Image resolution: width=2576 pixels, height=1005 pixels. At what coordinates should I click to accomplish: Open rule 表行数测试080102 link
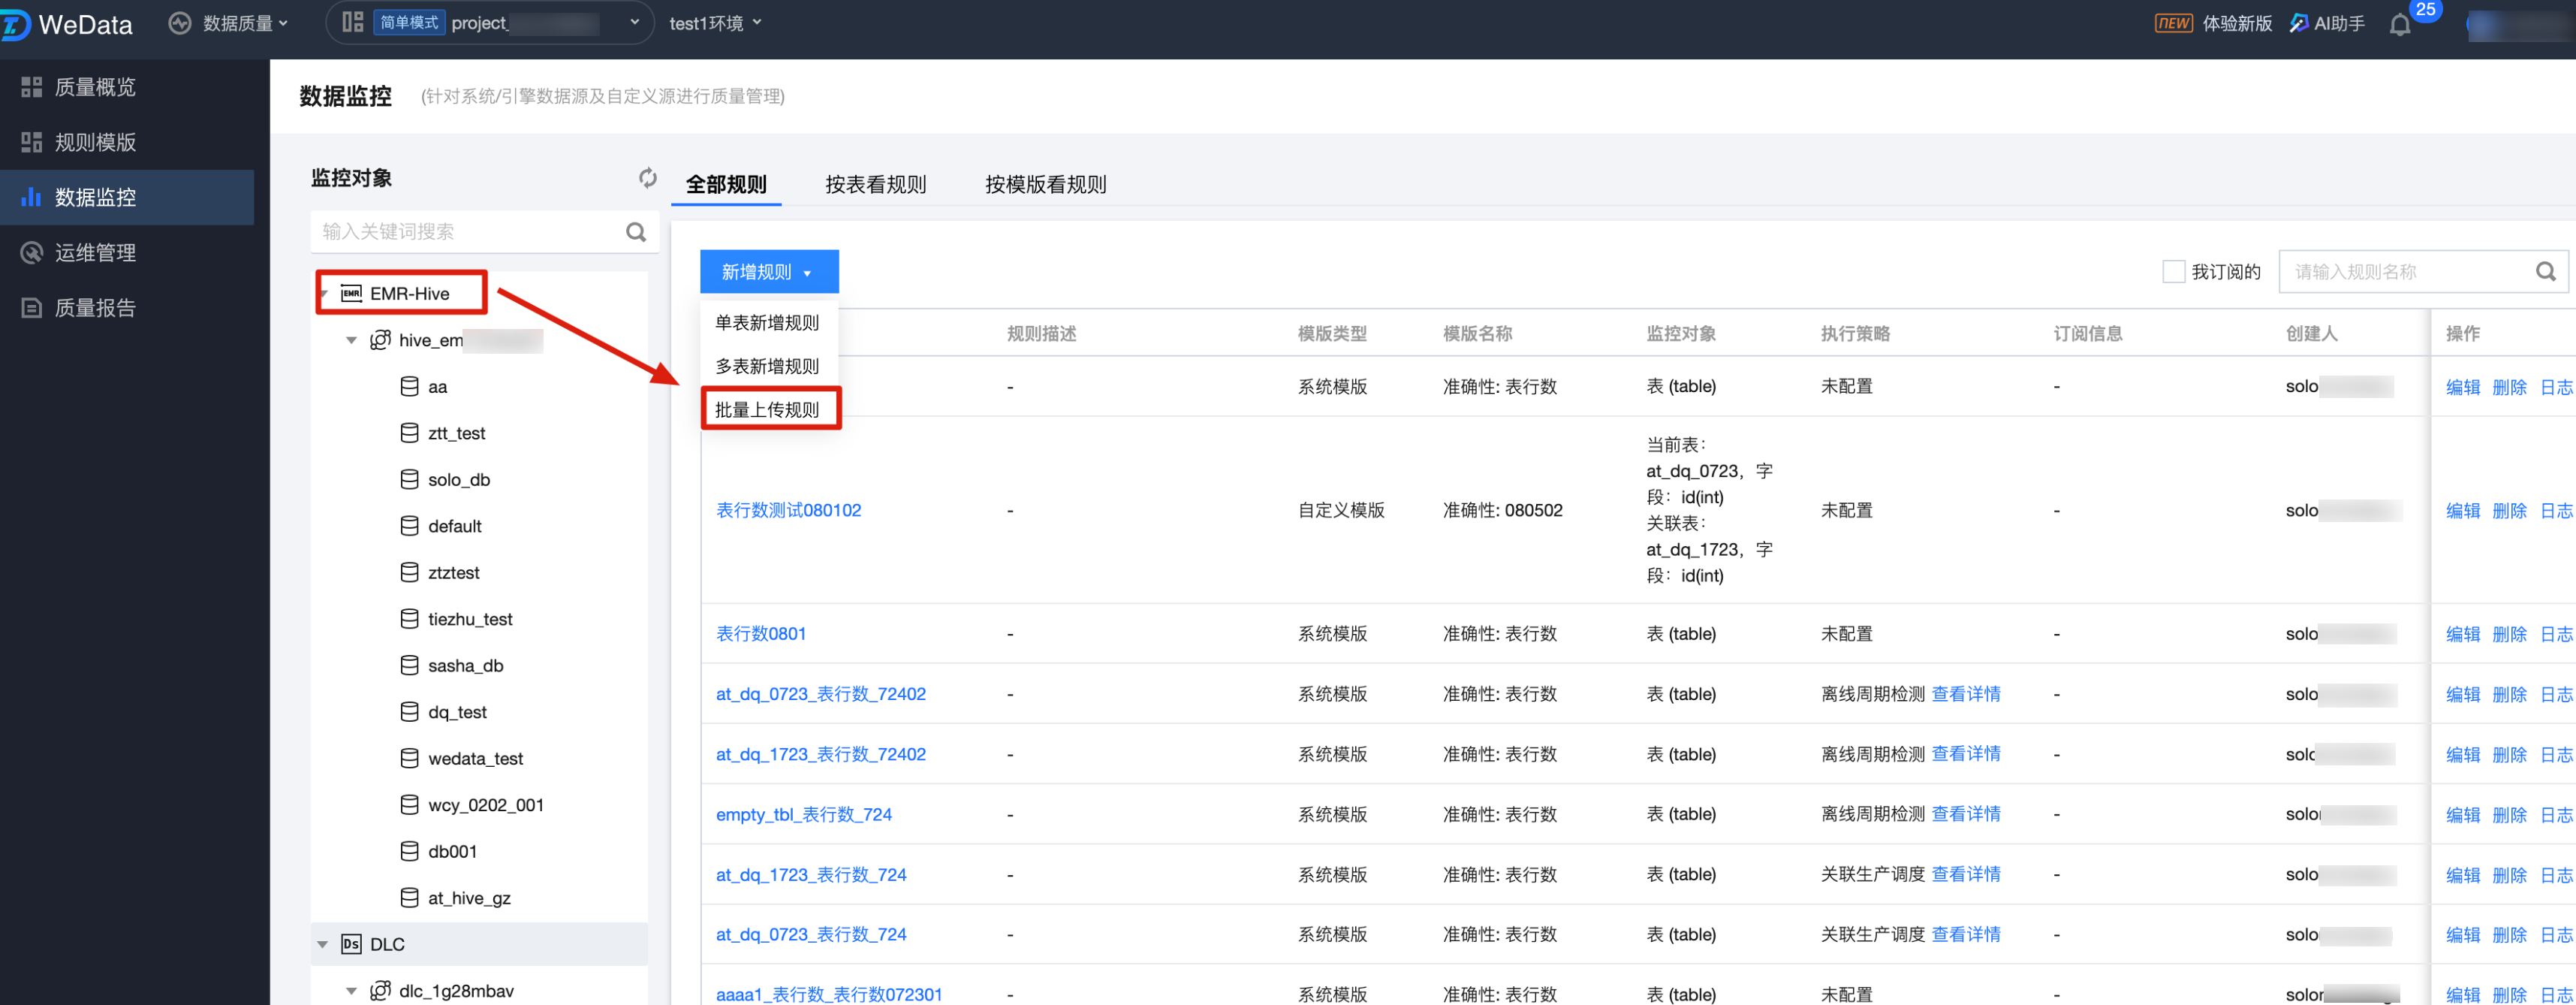click(x=788, y=510)
